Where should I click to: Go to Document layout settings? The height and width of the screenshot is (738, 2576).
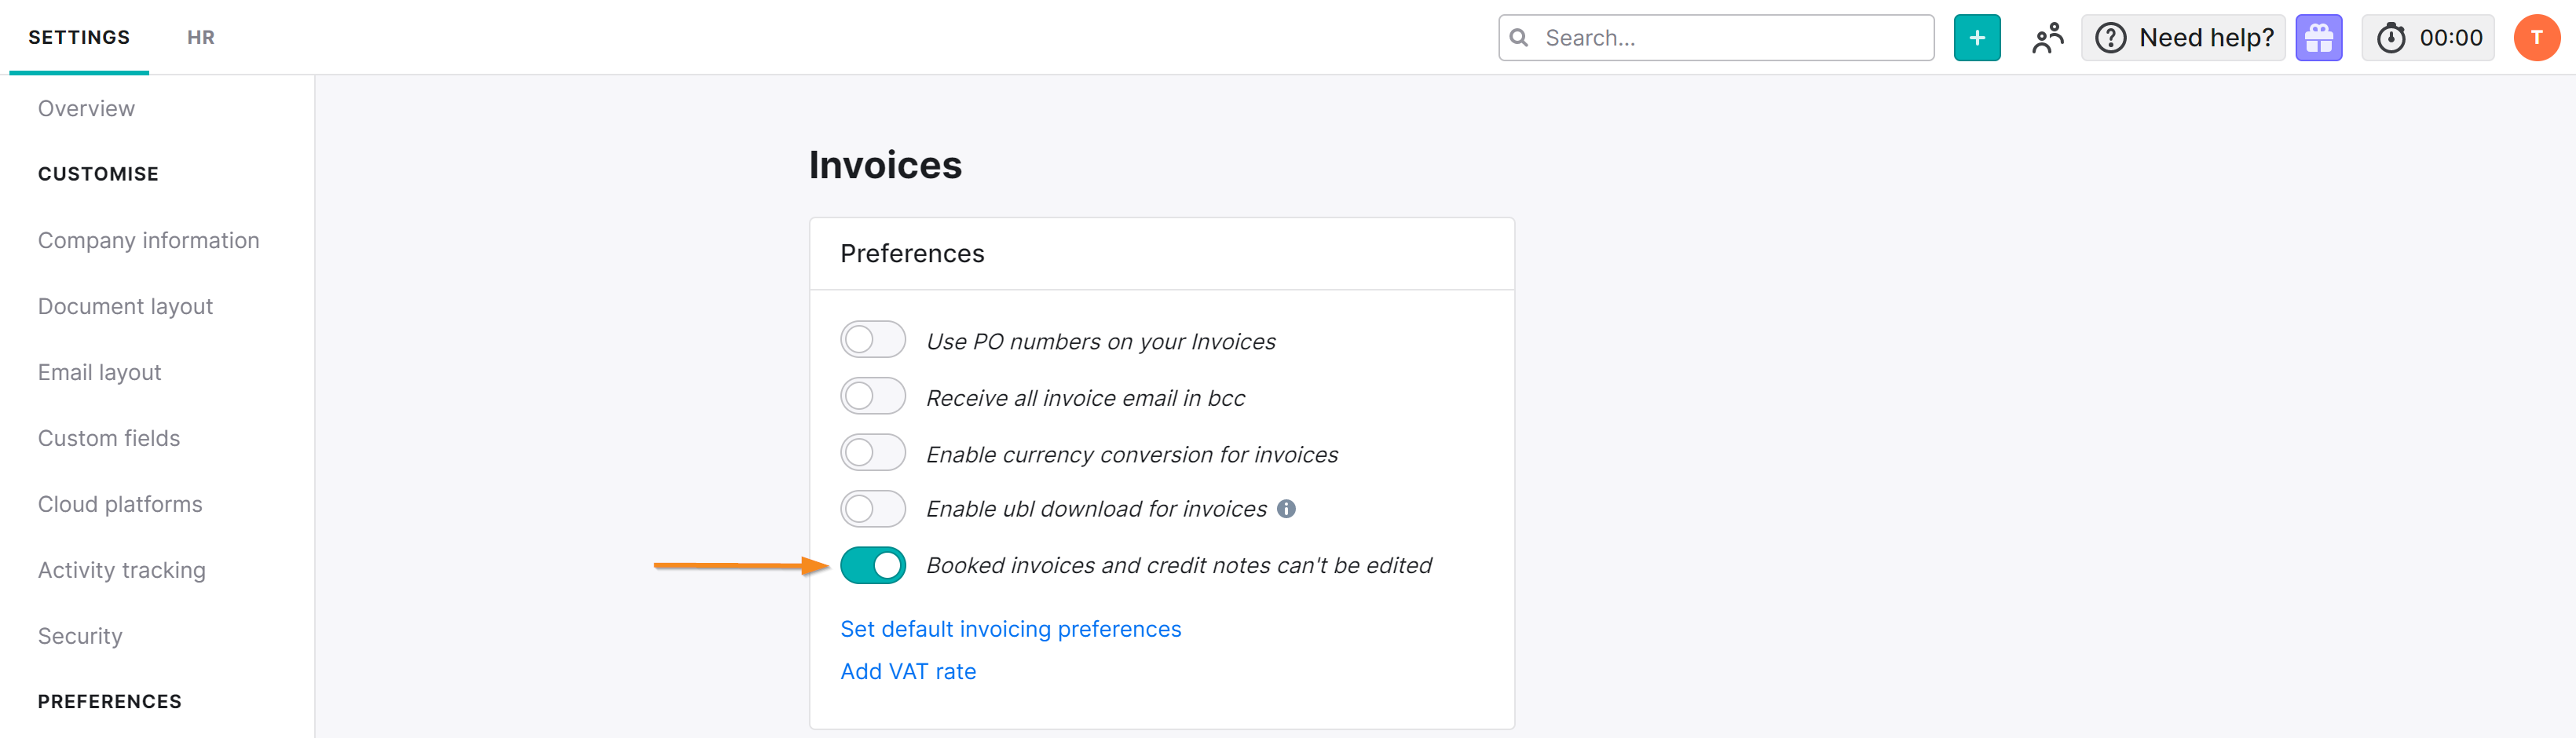125,307
